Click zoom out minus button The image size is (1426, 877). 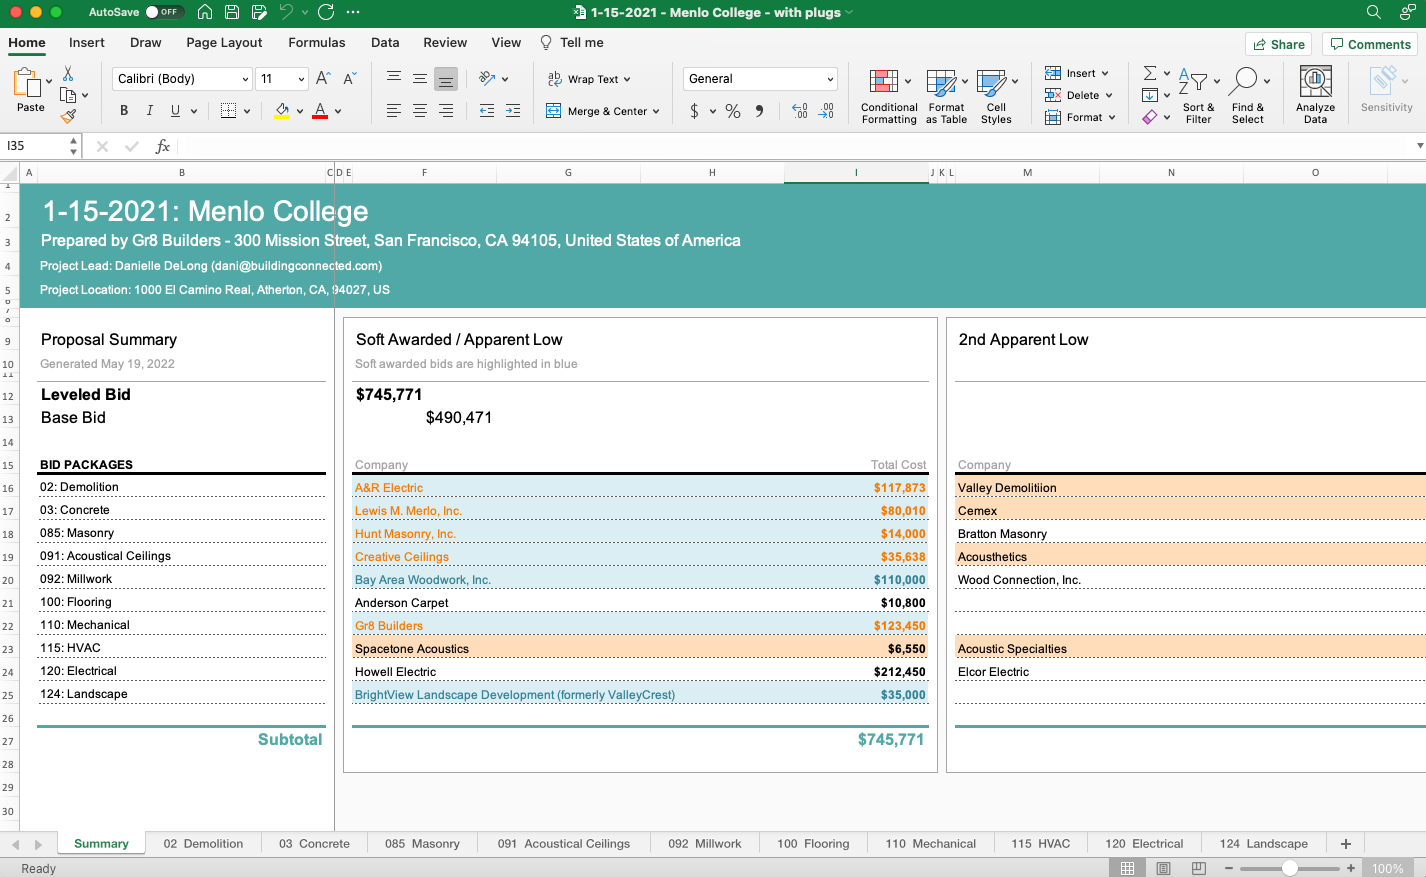1229,868
